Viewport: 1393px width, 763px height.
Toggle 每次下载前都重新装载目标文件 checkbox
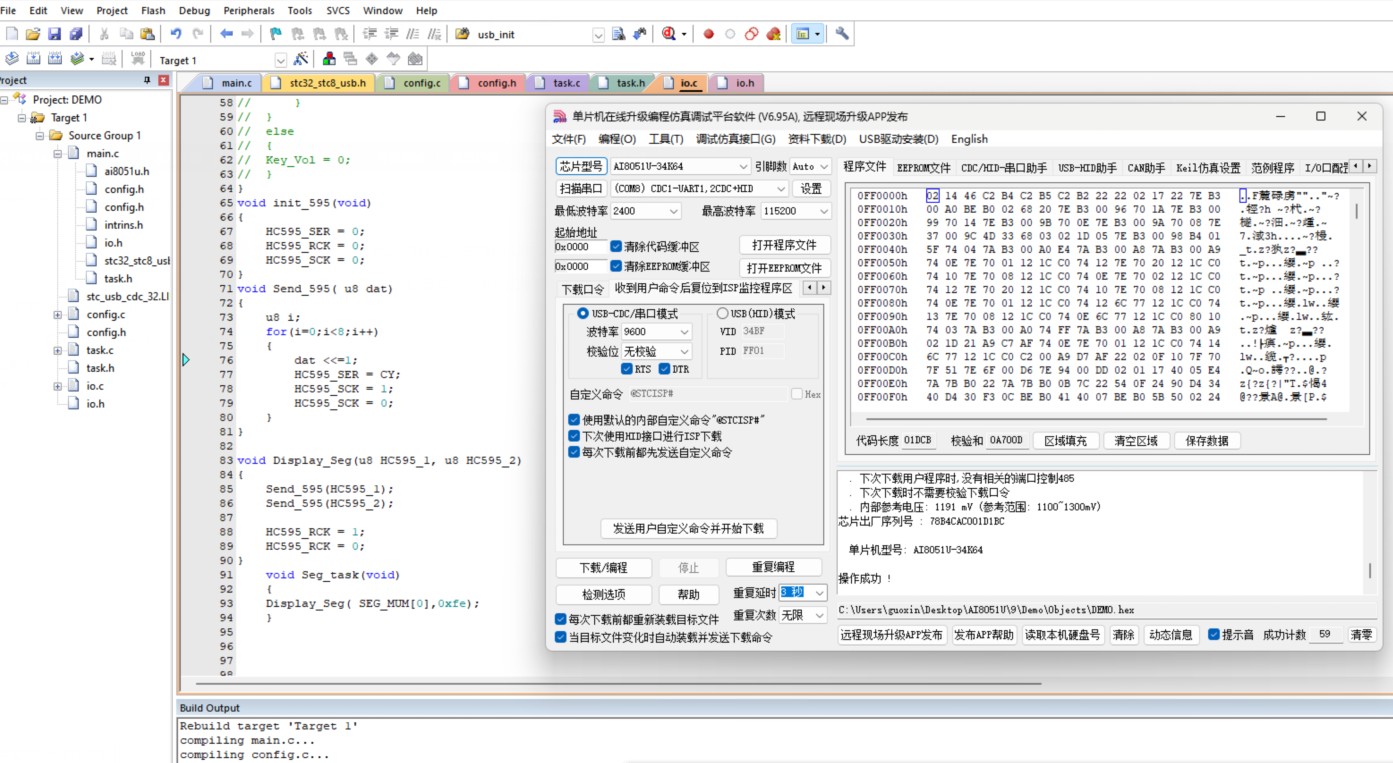click(x=560, y=619)
